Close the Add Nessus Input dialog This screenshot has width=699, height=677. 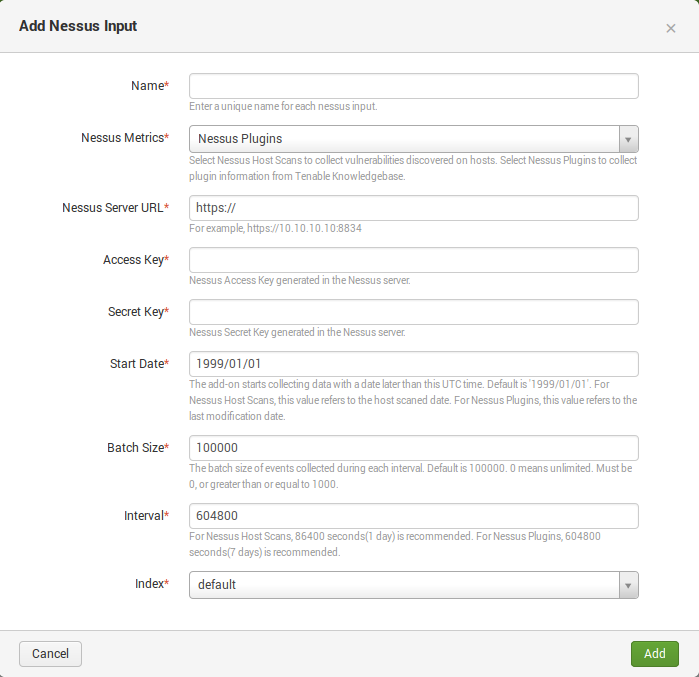point(670,29)
